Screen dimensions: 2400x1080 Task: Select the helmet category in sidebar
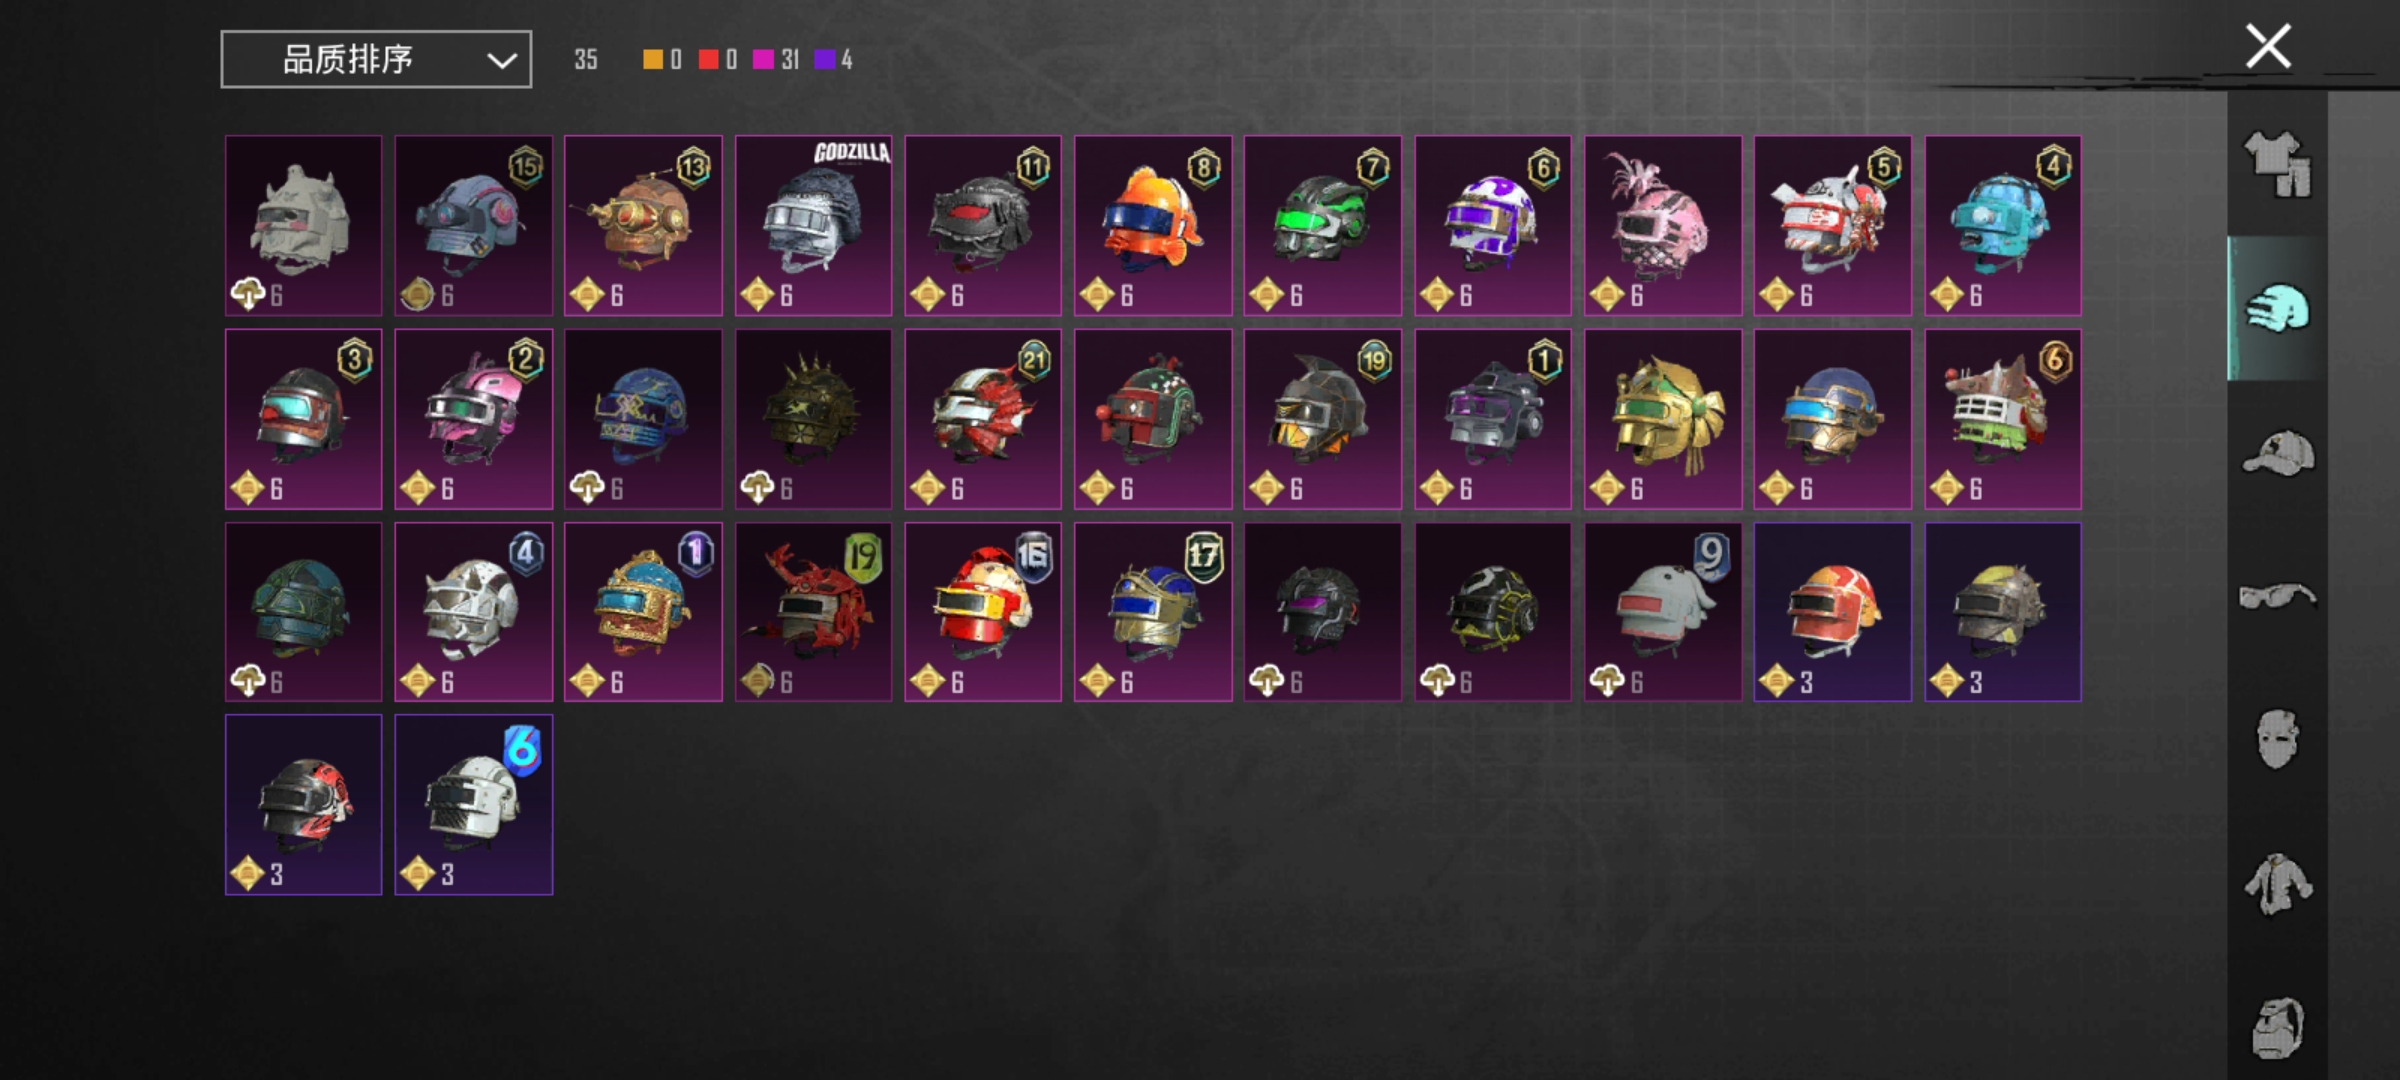pyautogui.click(x=2278, y=308)
